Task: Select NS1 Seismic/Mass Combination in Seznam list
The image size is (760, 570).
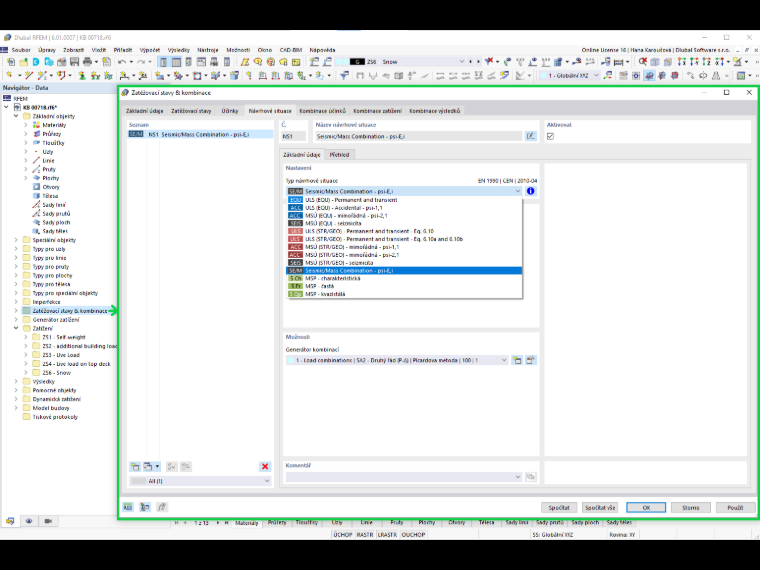Action: [200, 134]
